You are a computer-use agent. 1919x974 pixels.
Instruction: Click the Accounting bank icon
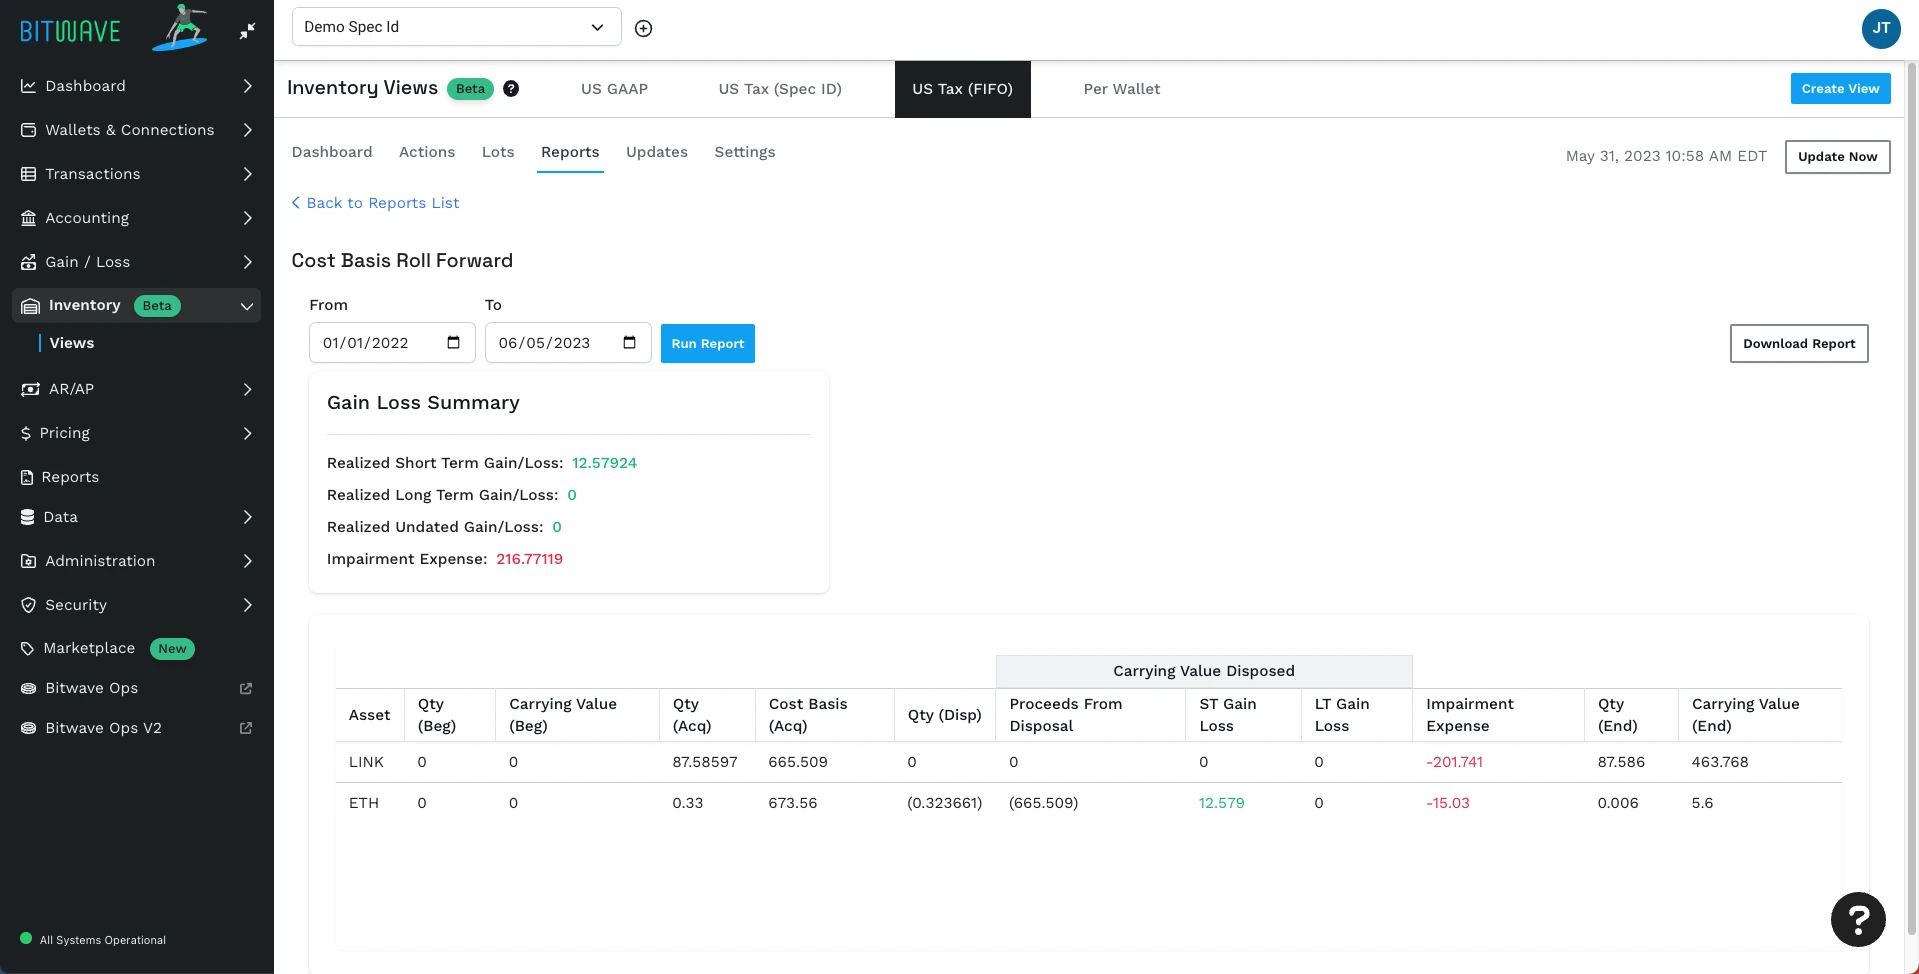pyautogui.click(x=29, y=218)
